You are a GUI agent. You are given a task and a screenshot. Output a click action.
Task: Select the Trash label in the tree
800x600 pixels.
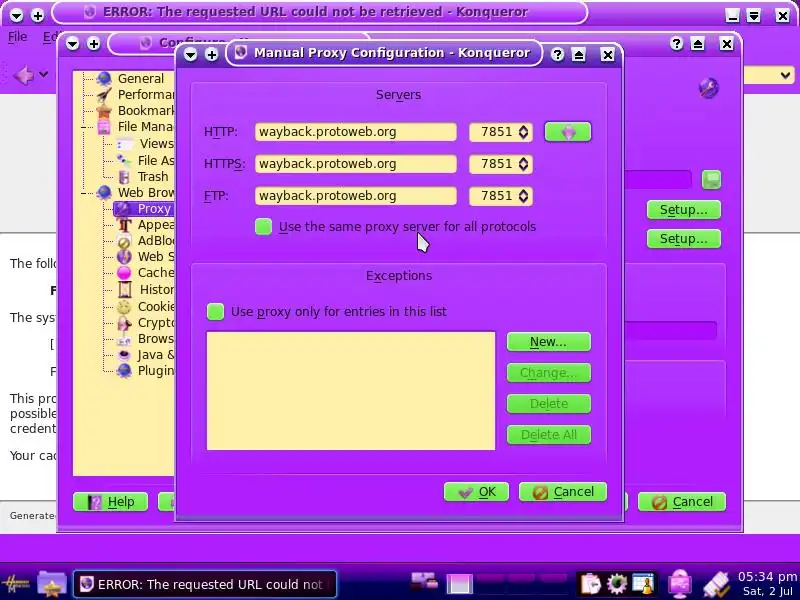pyautogui.click(x=153, y=177)
